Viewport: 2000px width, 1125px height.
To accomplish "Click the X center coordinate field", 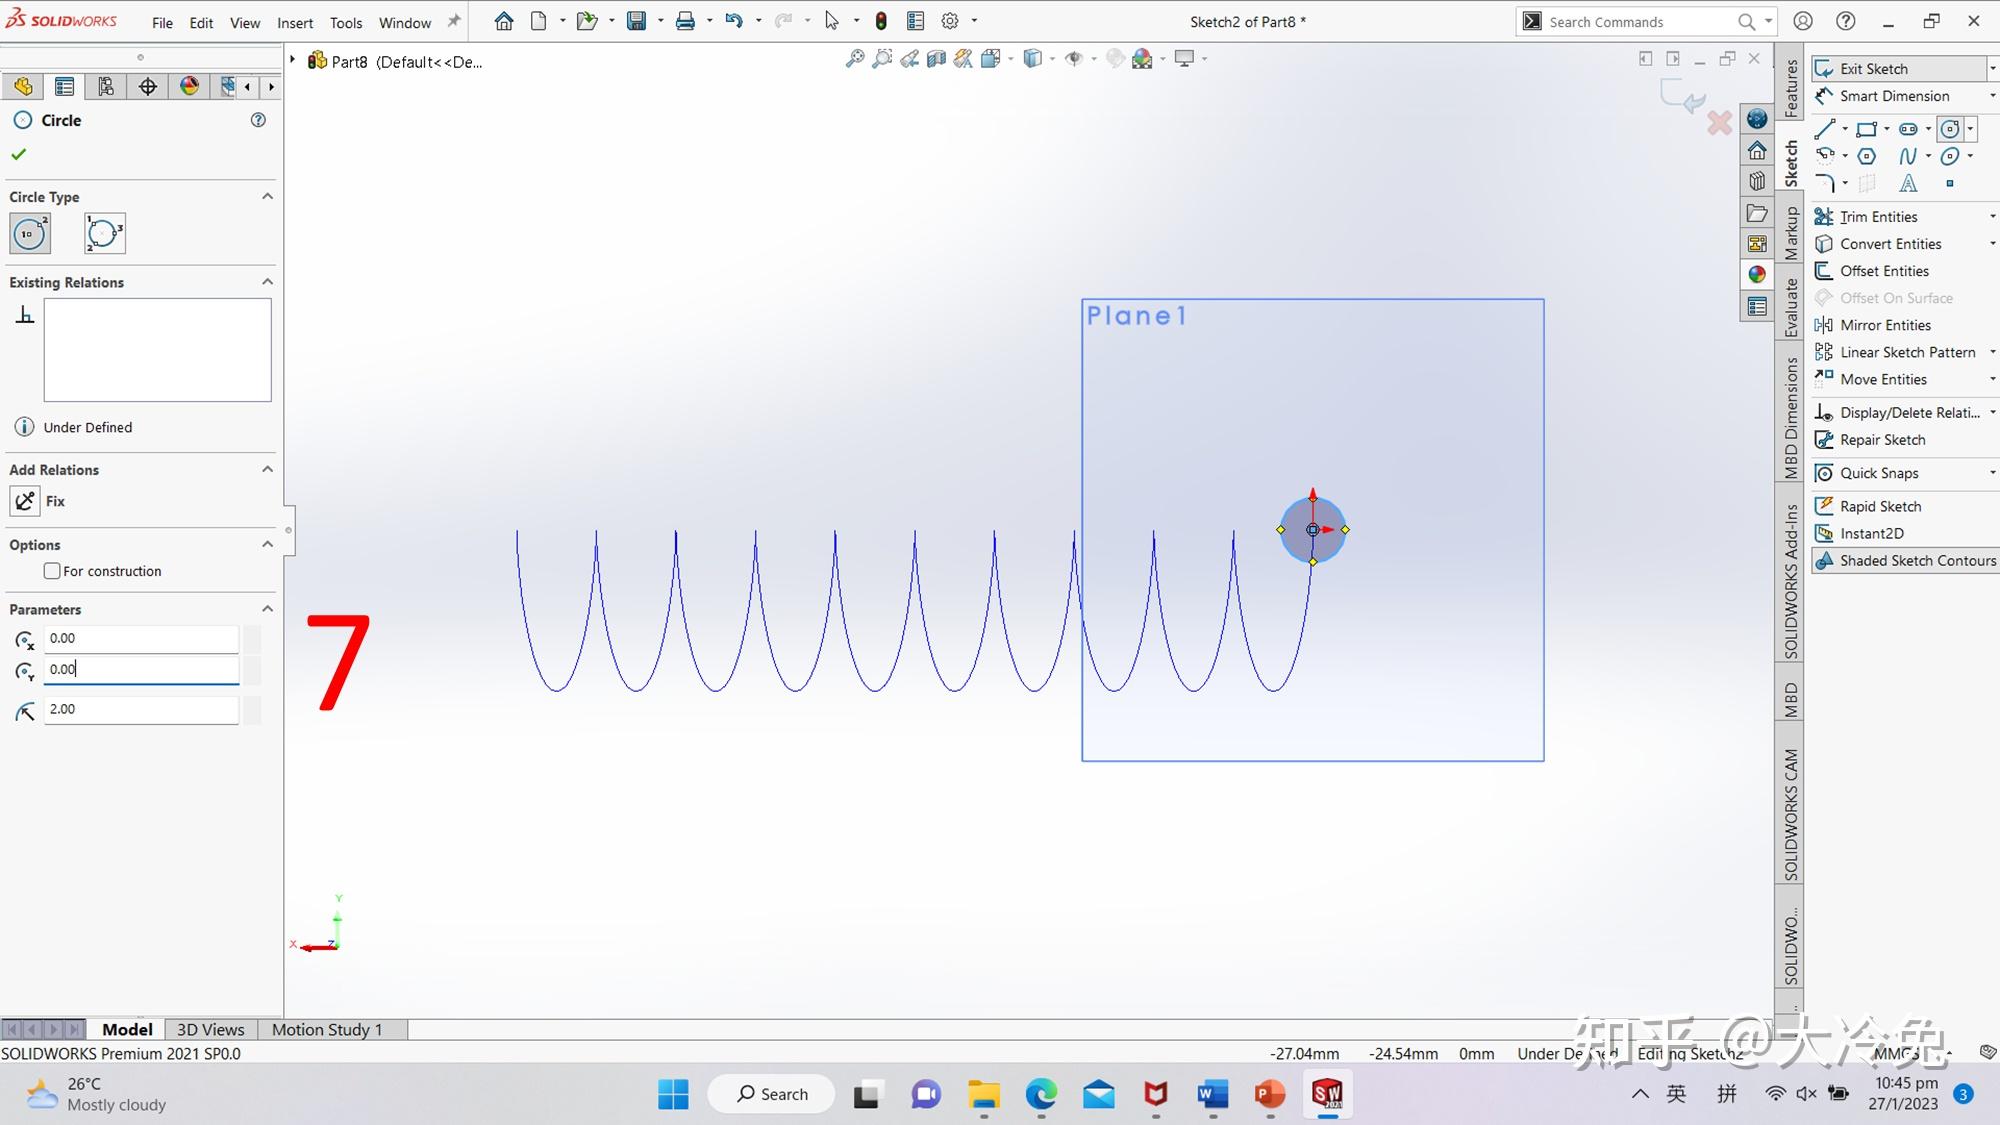I will [x=141, y=638].
